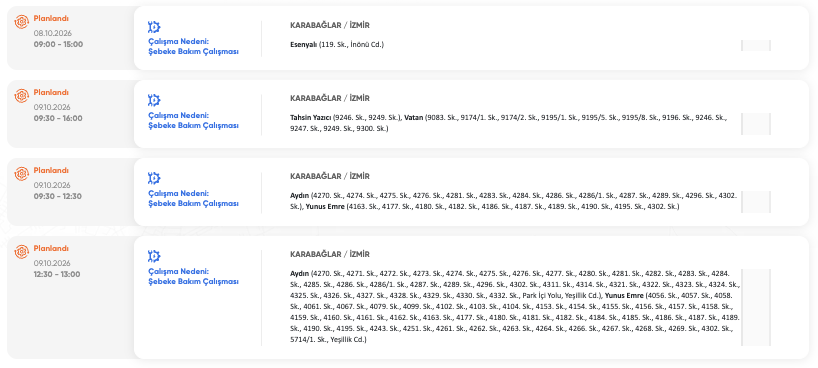Screen dimensions: 818x368
Task: Click Şebeke Bakım Çalışması in the Esenyalı card
Action: [x=194, y=52]
